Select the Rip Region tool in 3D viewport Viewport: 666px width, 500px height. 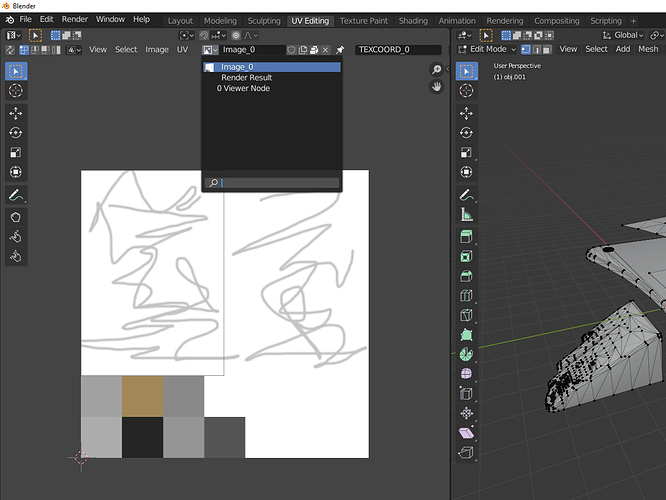(466, 452)
